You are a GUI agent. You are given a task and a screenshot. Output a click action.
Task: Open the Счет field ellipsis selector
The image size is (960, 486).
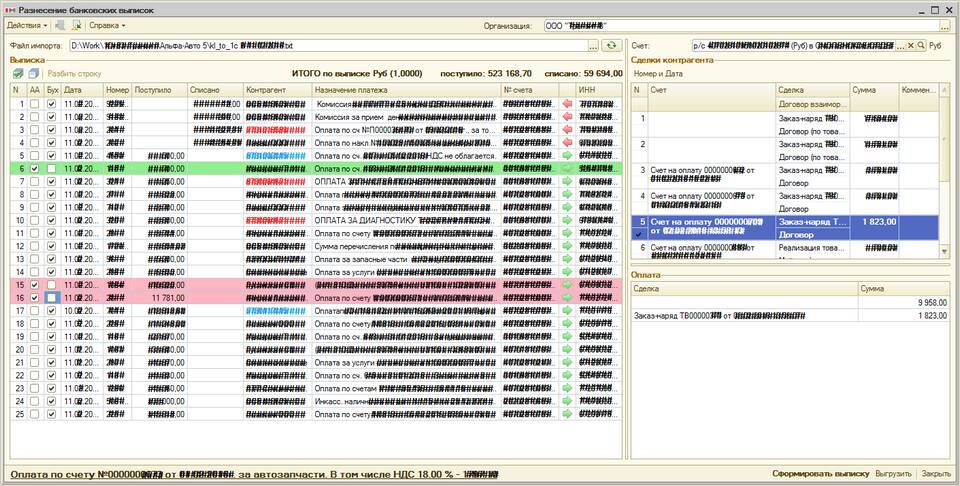point(900,46)
